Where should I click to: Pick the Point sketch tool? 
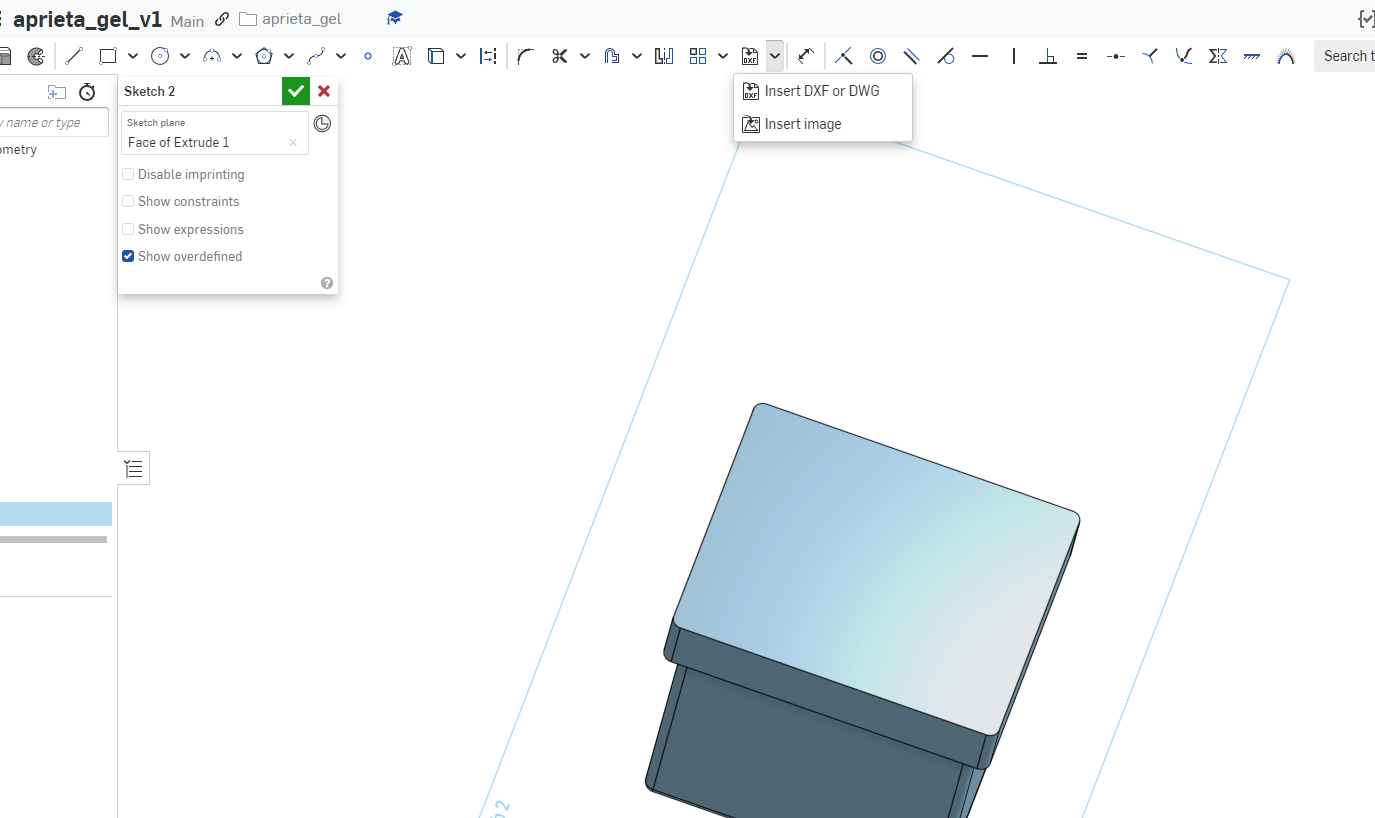pyautogui.click(x=368, y=56)
